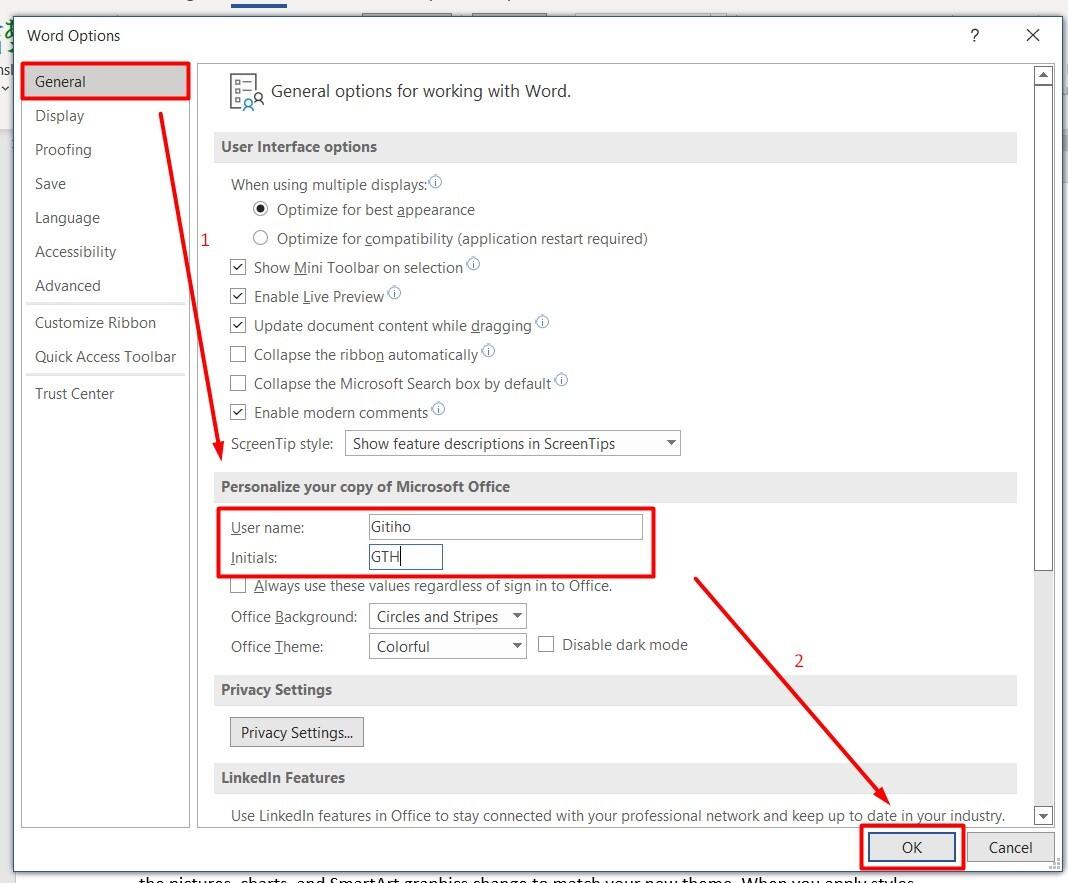Open the Office Background dropdown
The height and width of the screenshot is (883, 1068).
[x=447, y=617]
